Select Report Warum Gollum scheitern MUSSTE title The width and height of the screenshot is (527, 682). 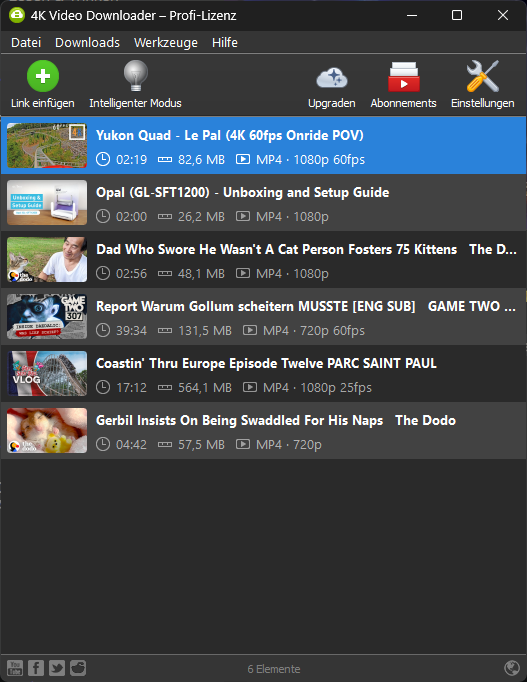tap(306, 306)
